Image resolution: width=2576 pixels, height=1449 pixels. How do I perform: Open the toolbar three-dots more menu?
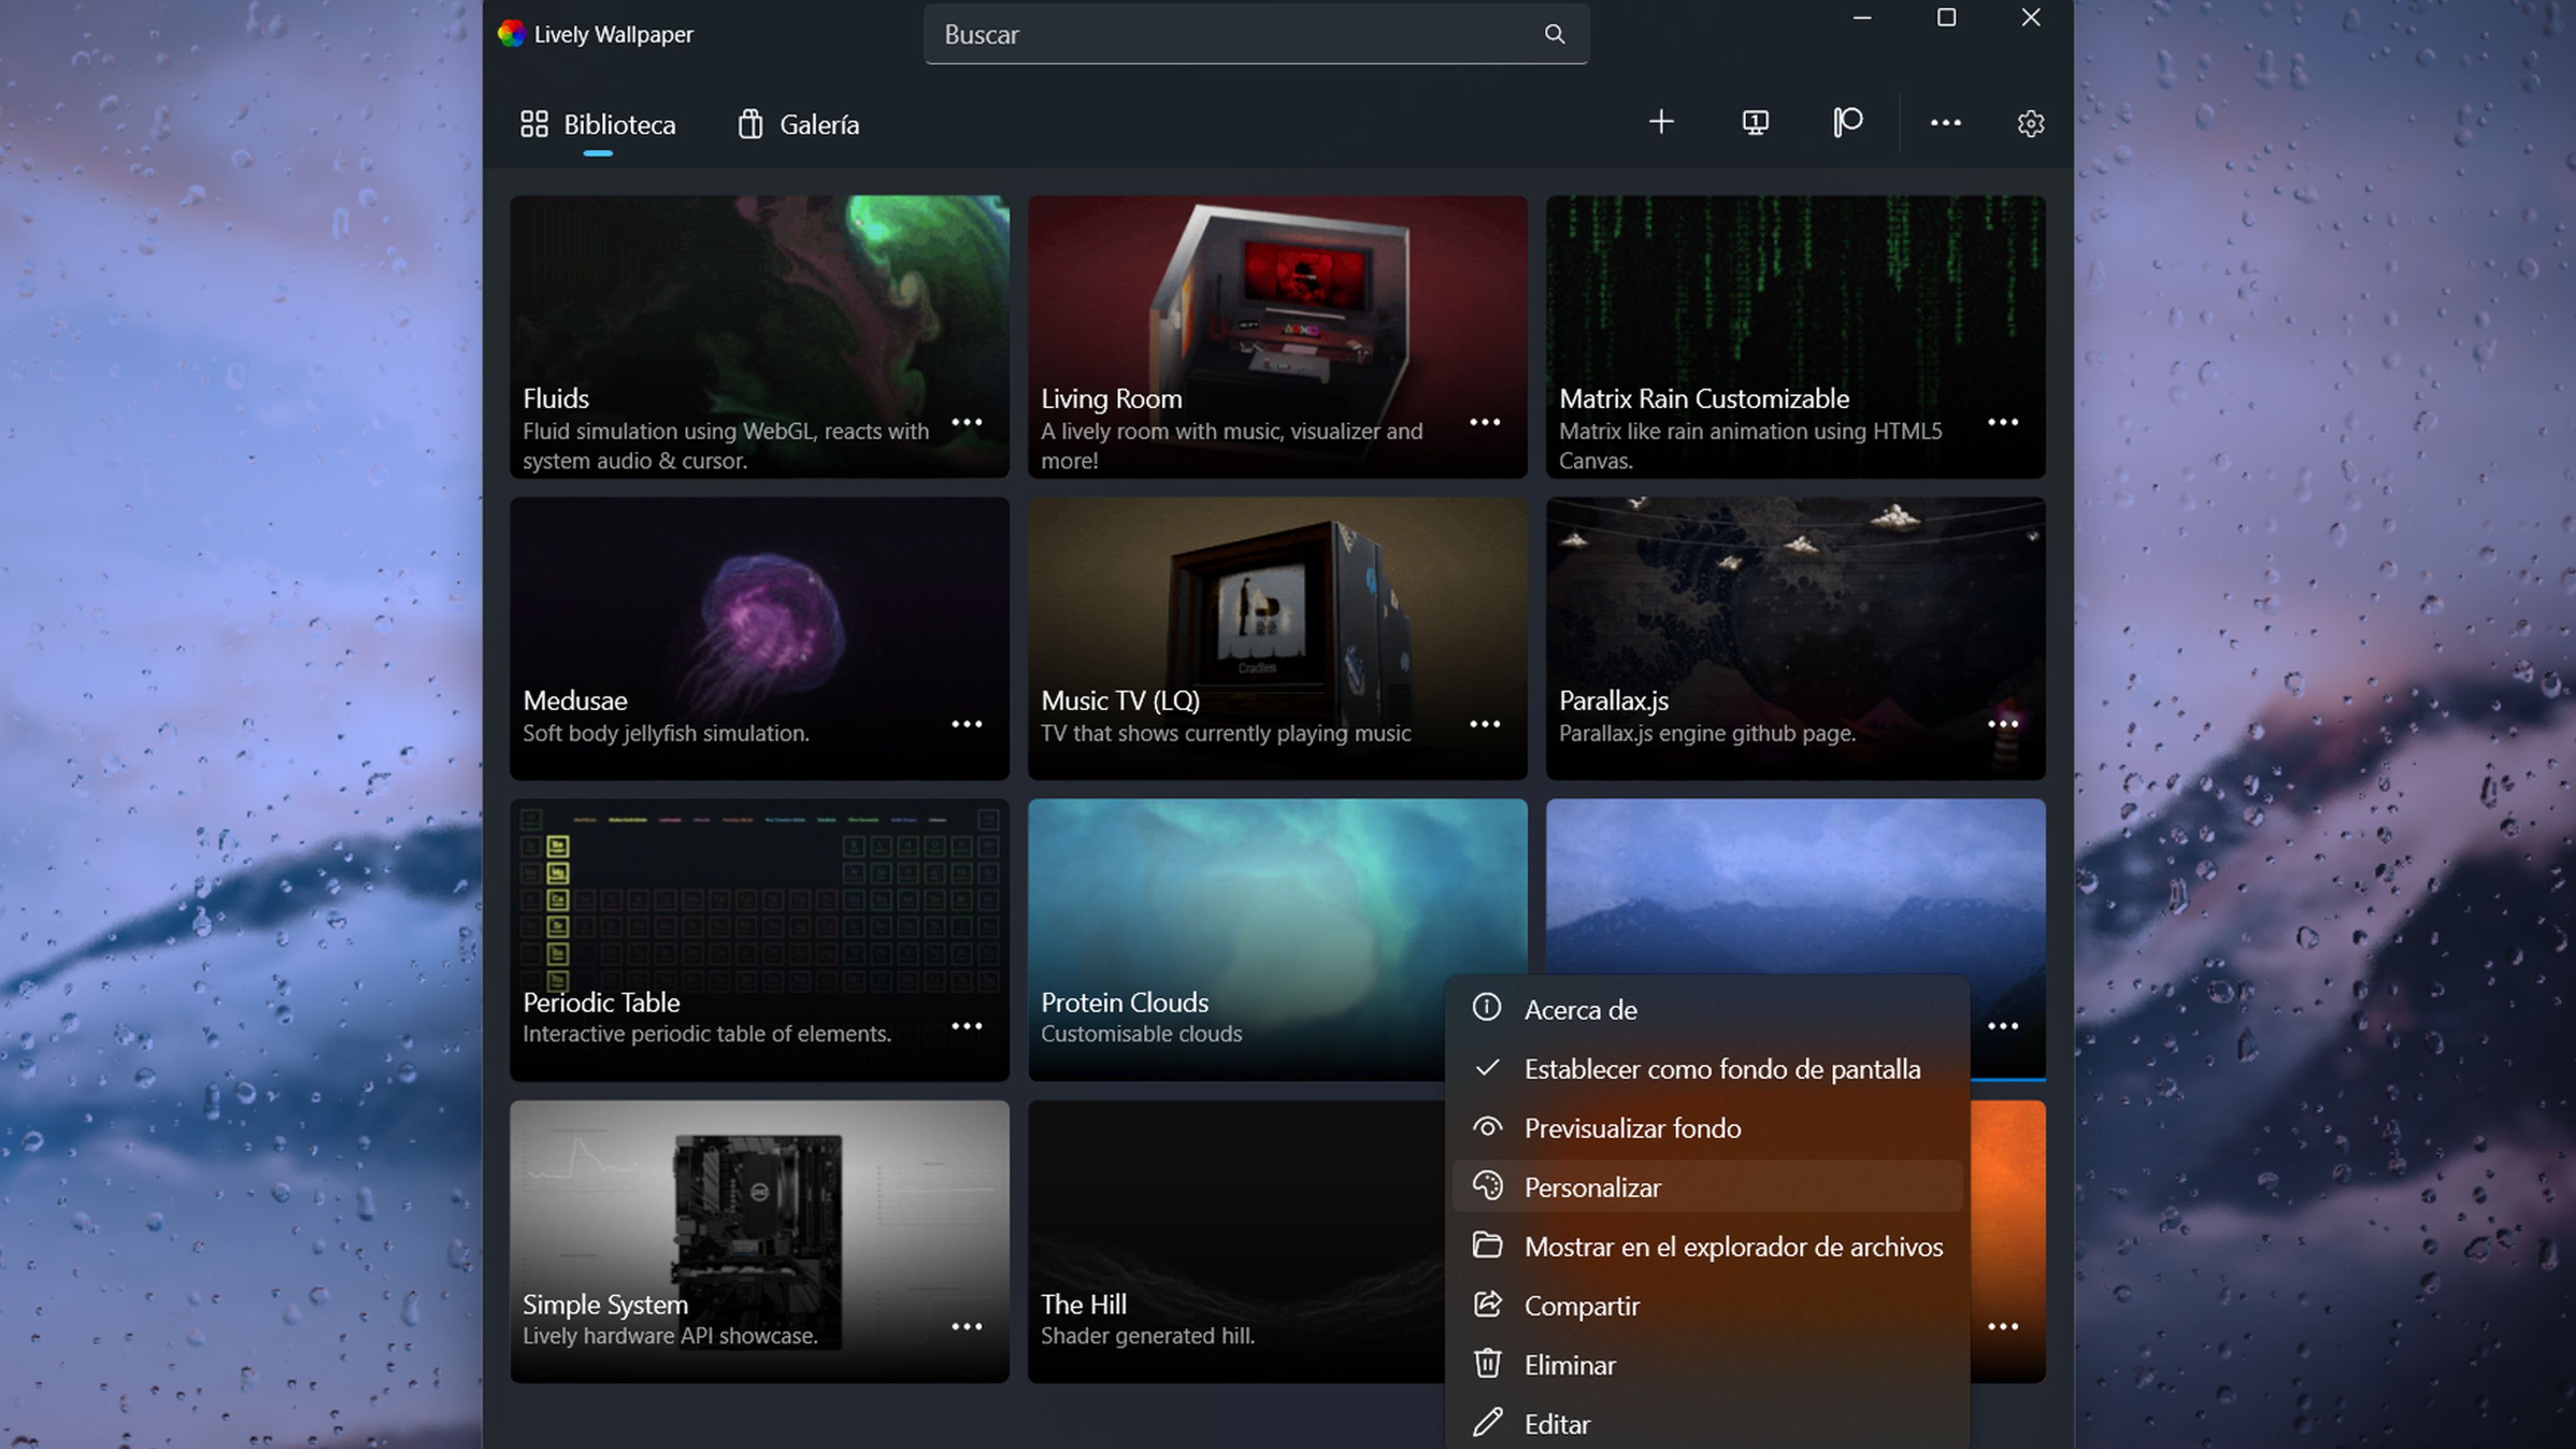(1945, 123)
